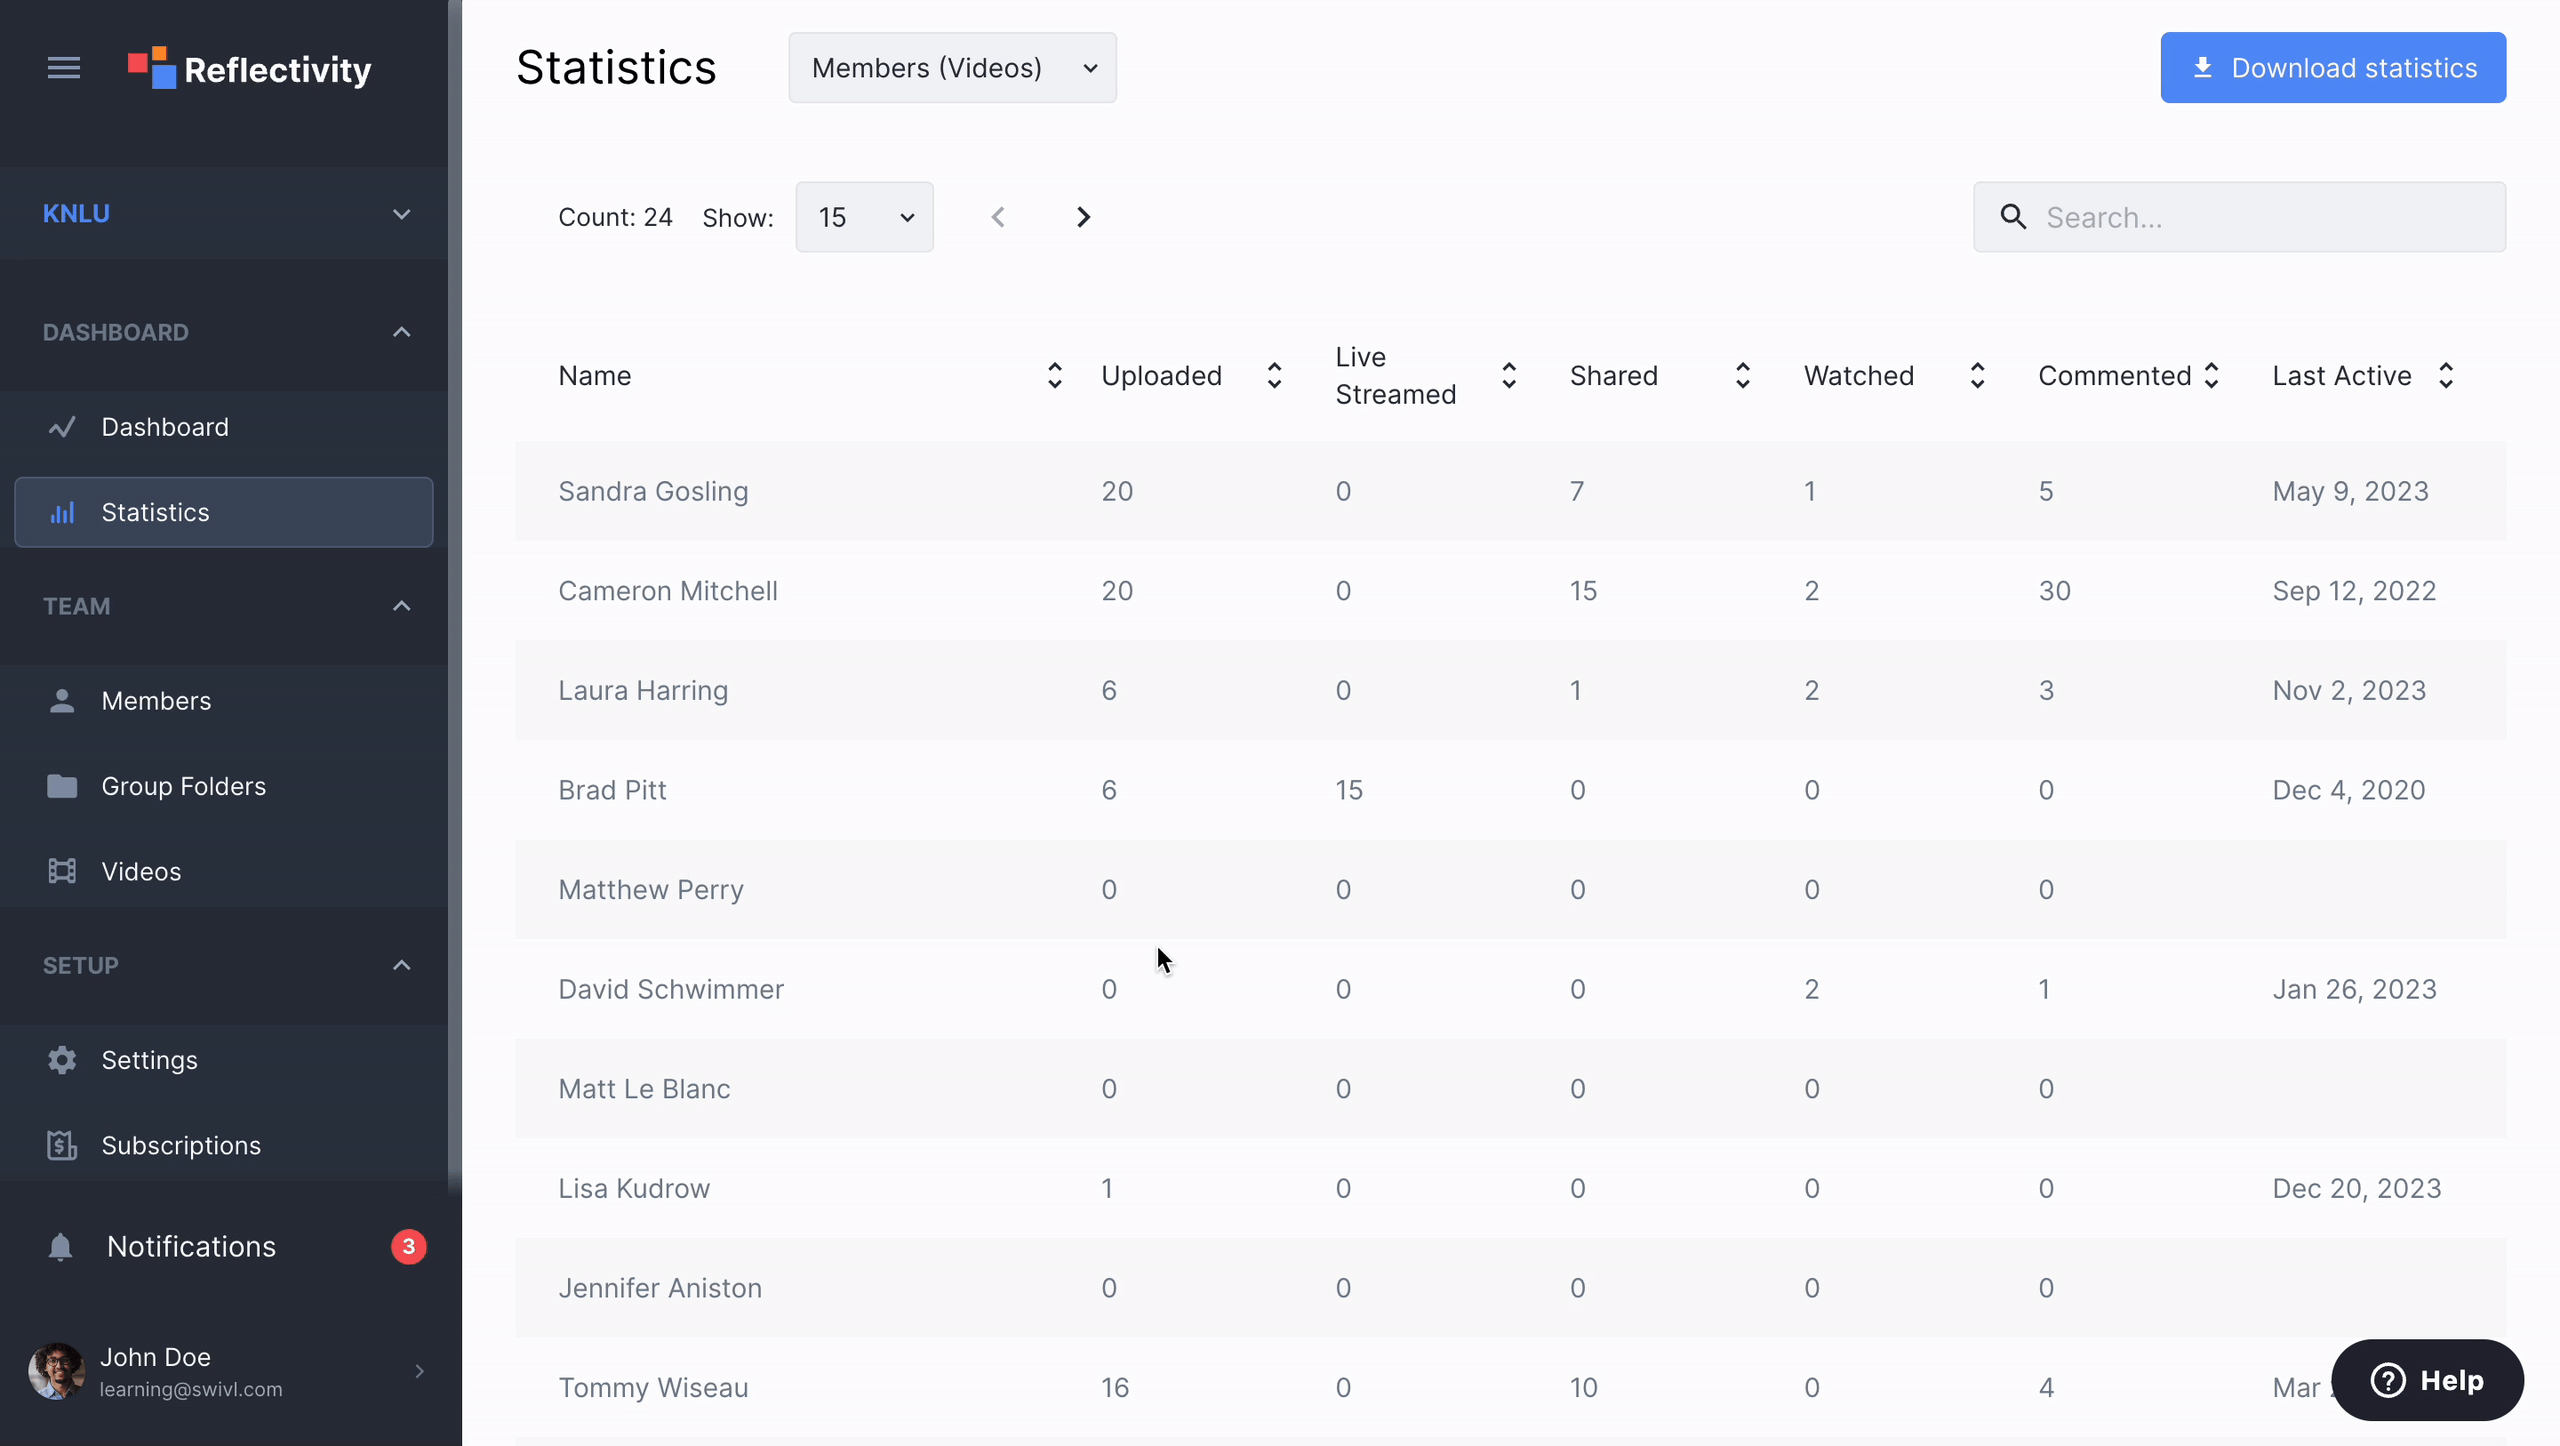This screenshot has height=1446, width=2560.
Task: Click the Dashboard sidebar icon
Action: (x=60, y=426)
